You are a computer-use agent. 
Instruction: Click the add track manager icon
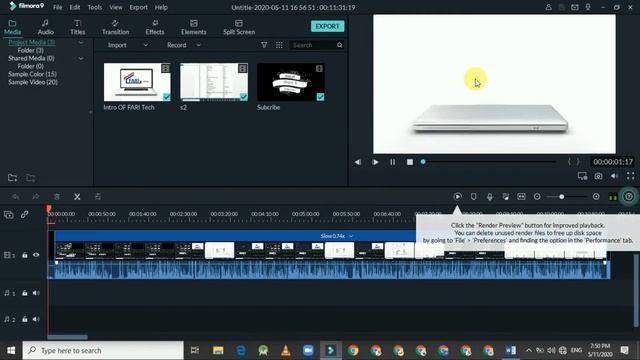(x=9, y=214)
